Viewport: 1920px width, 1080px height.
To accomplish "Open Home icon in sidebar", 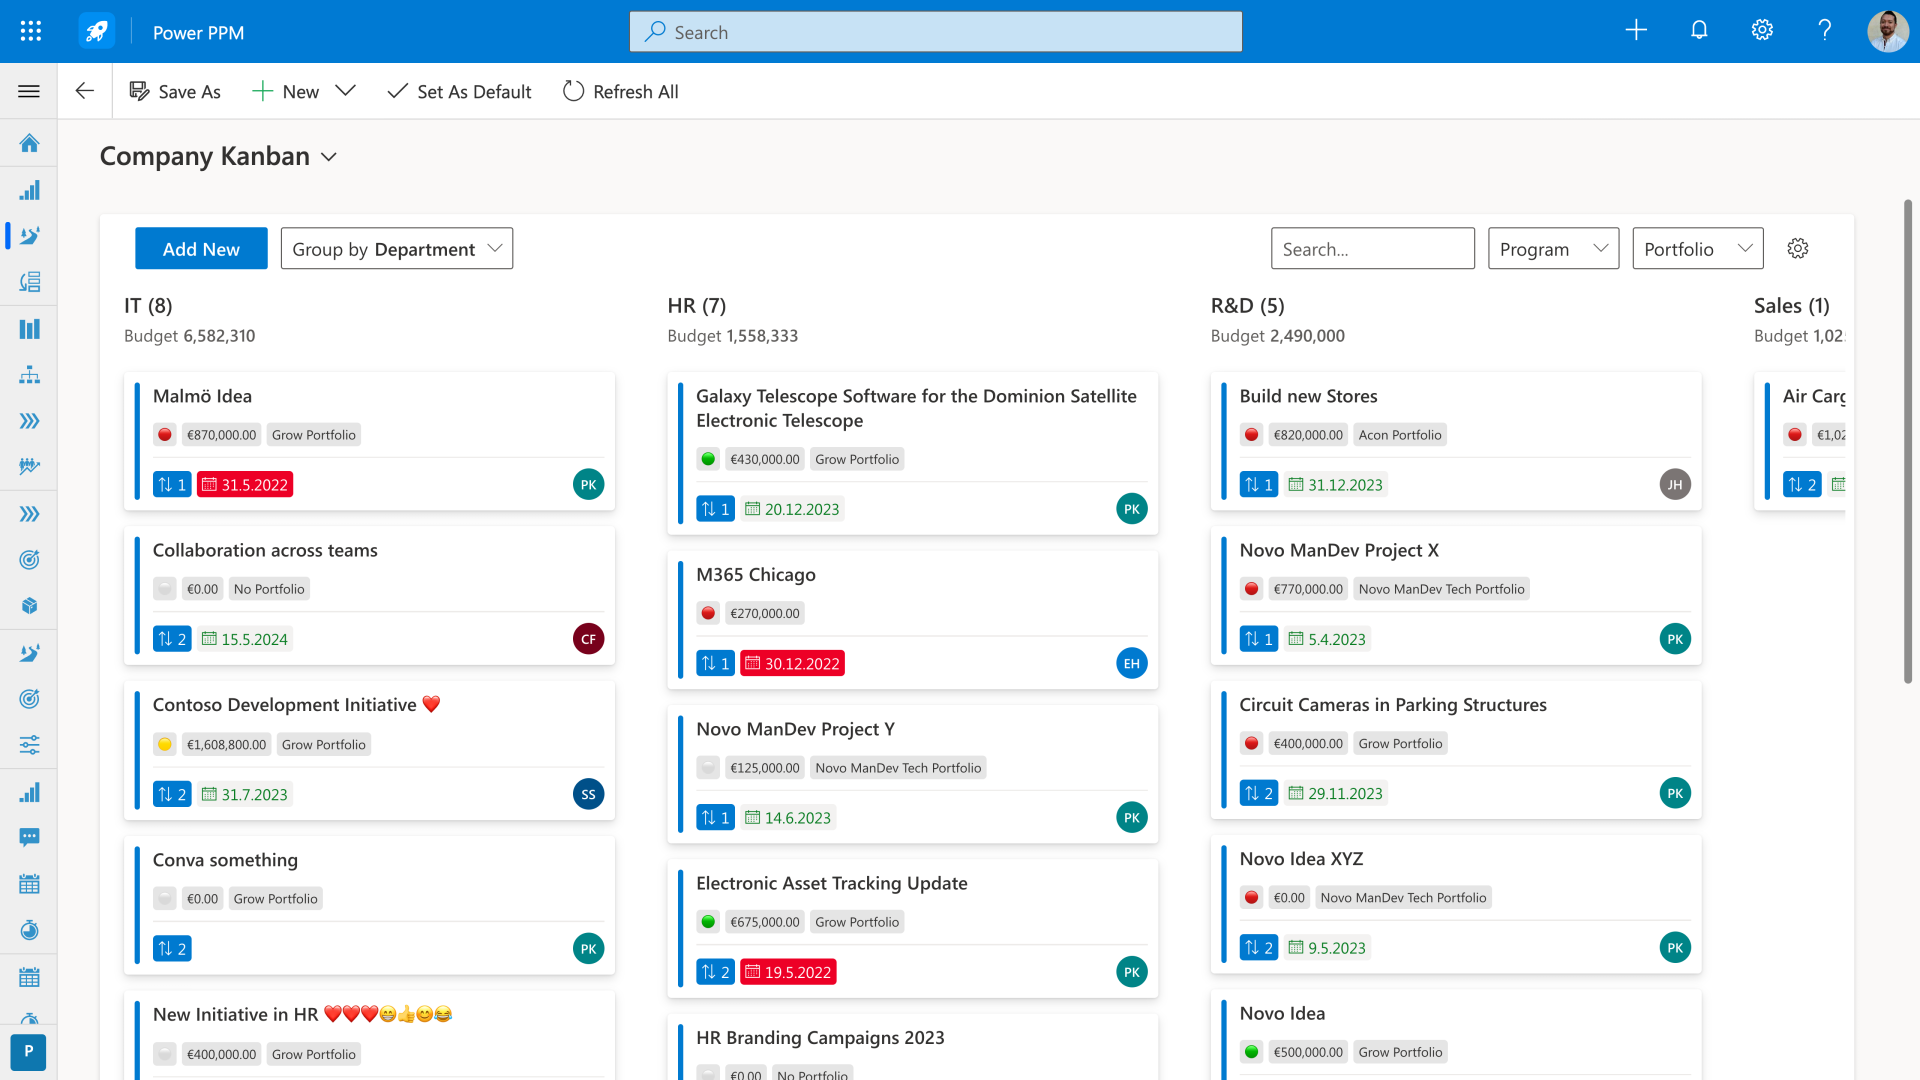I will 29,143.
